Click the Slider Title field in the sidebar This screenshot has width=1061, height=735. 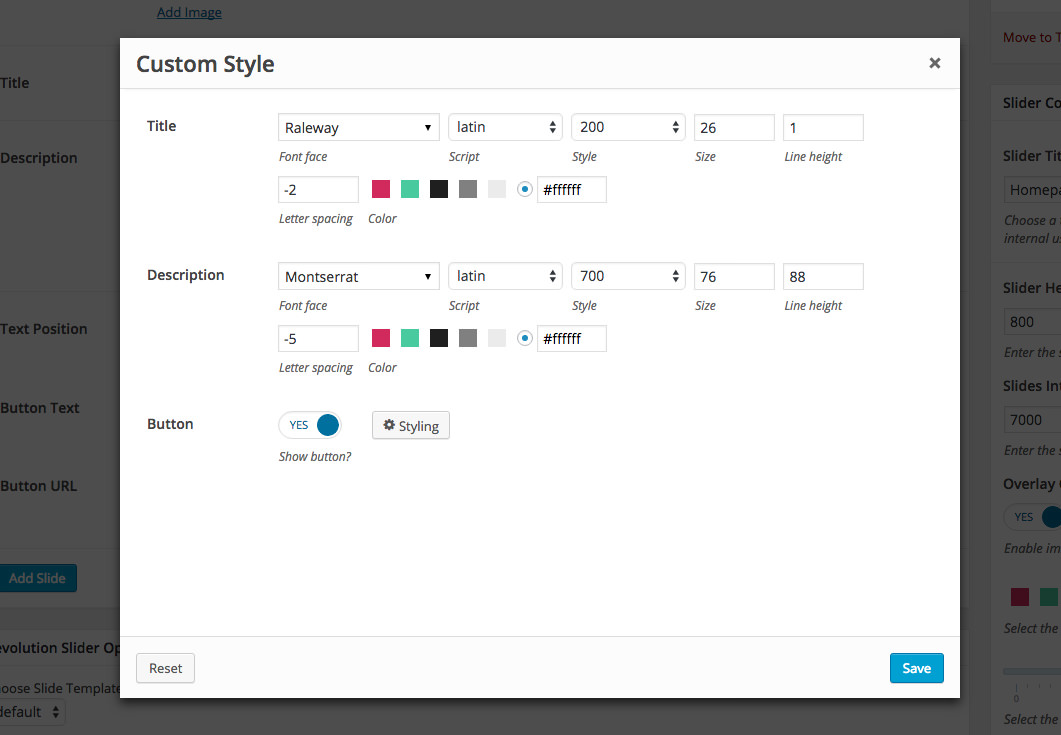coord(1033,190)
